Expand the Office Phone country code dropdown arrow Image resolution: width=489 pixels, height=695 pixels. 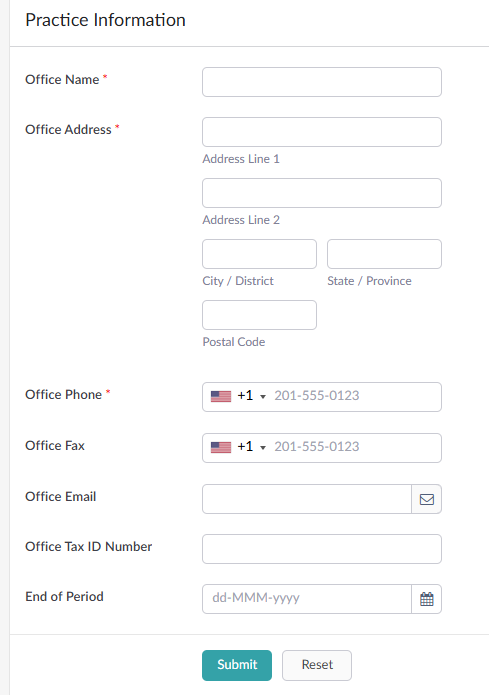[263, 397]
